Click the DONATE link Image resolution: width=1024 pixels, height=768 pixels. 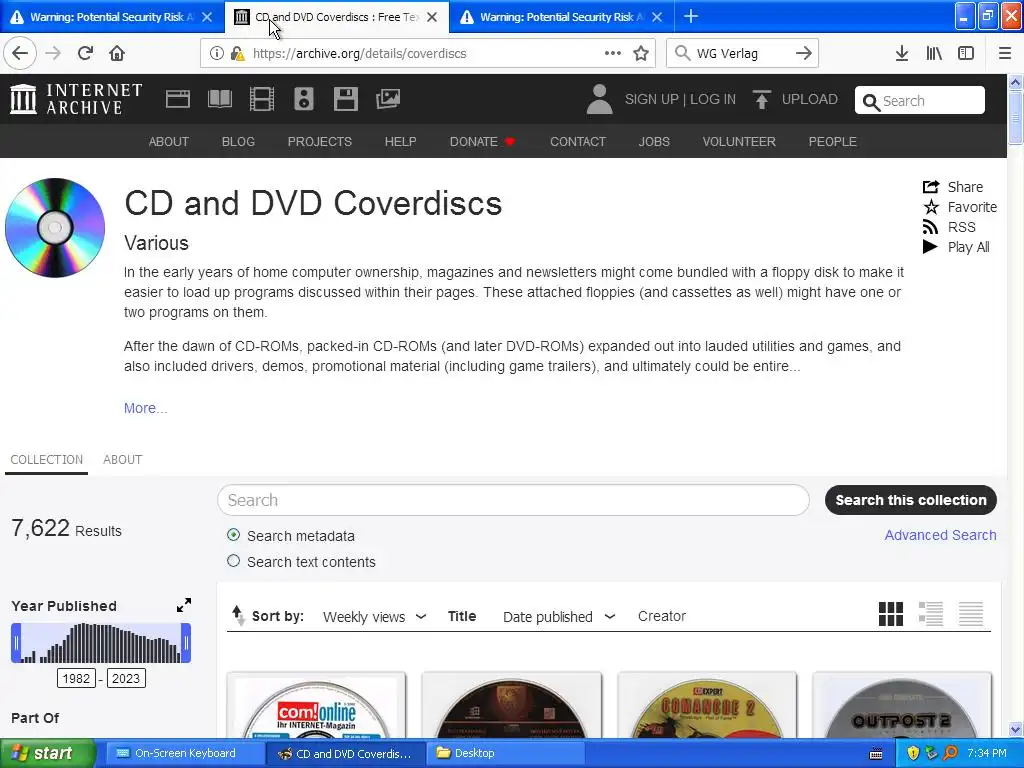pos(482,142)
